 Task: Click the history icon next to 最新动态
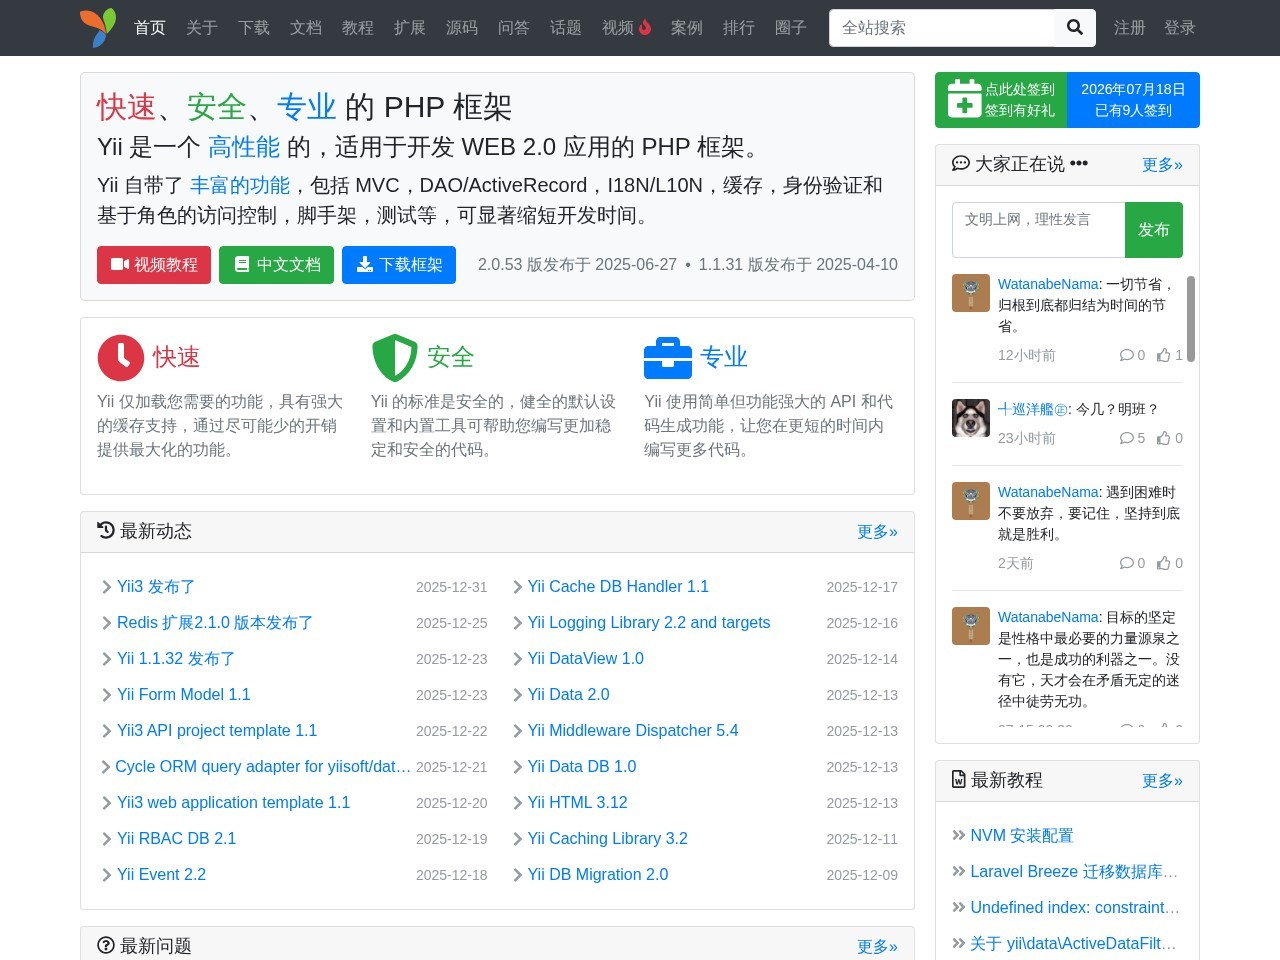click(x=106, y=530)
